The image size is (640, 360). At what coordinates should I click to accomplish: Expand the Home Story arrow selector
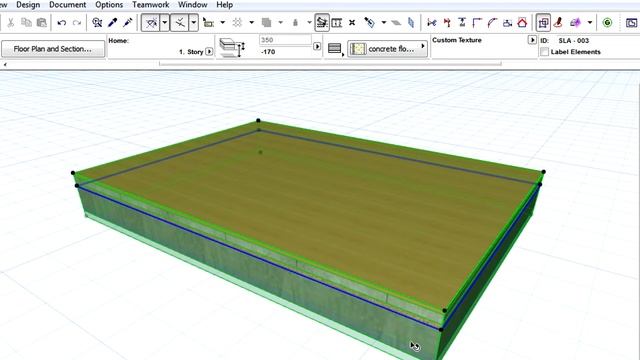pyautogui.click(x=209, y=52)
